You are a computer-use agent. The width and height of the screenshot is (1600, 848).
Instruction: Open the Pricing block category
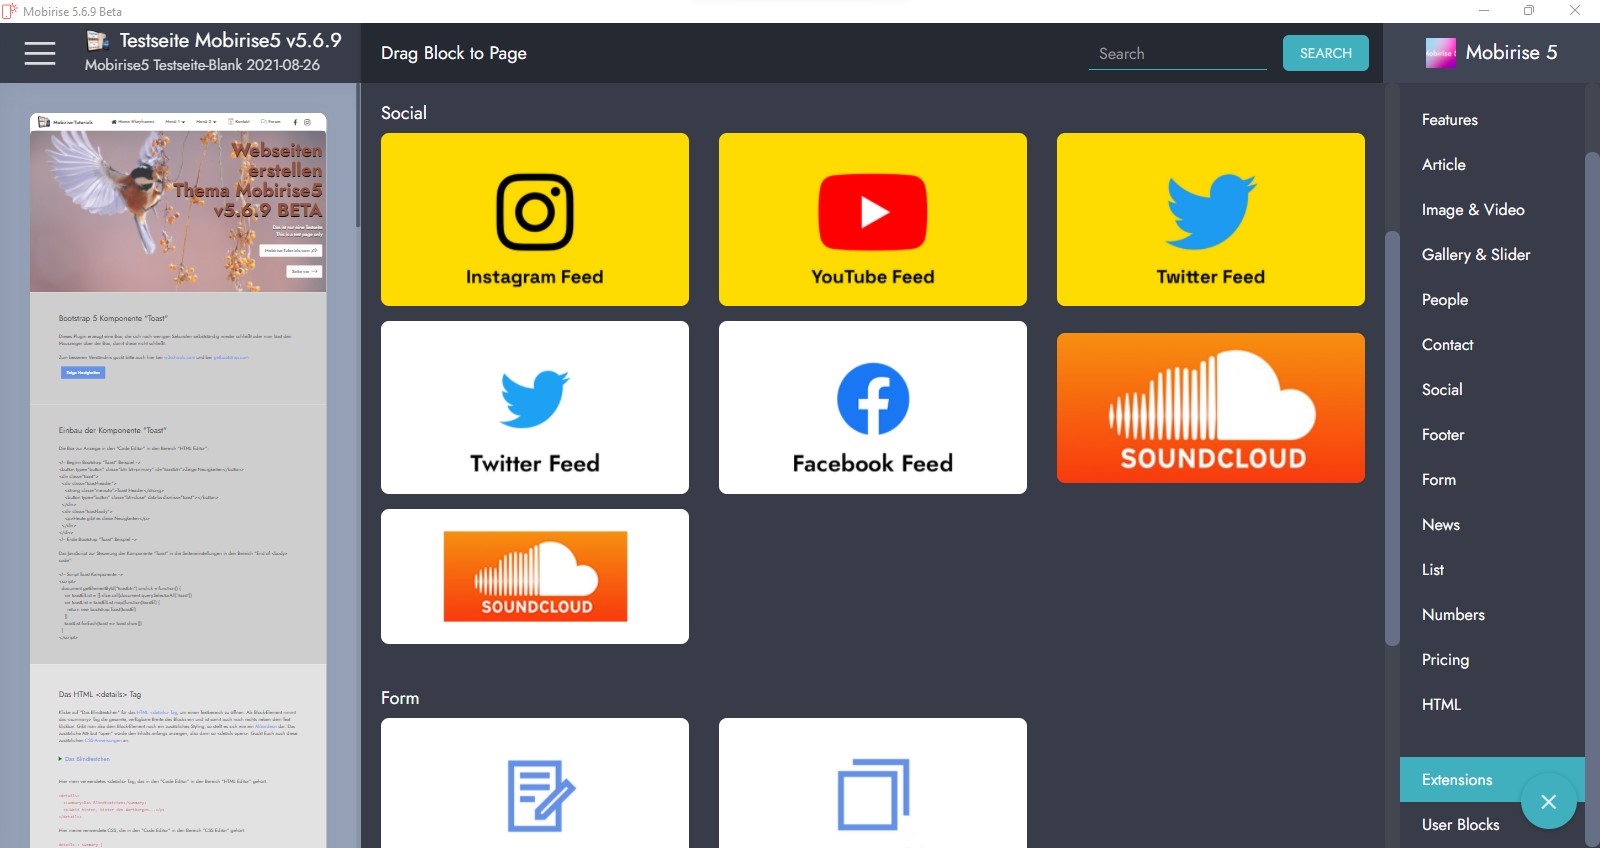1446,660
